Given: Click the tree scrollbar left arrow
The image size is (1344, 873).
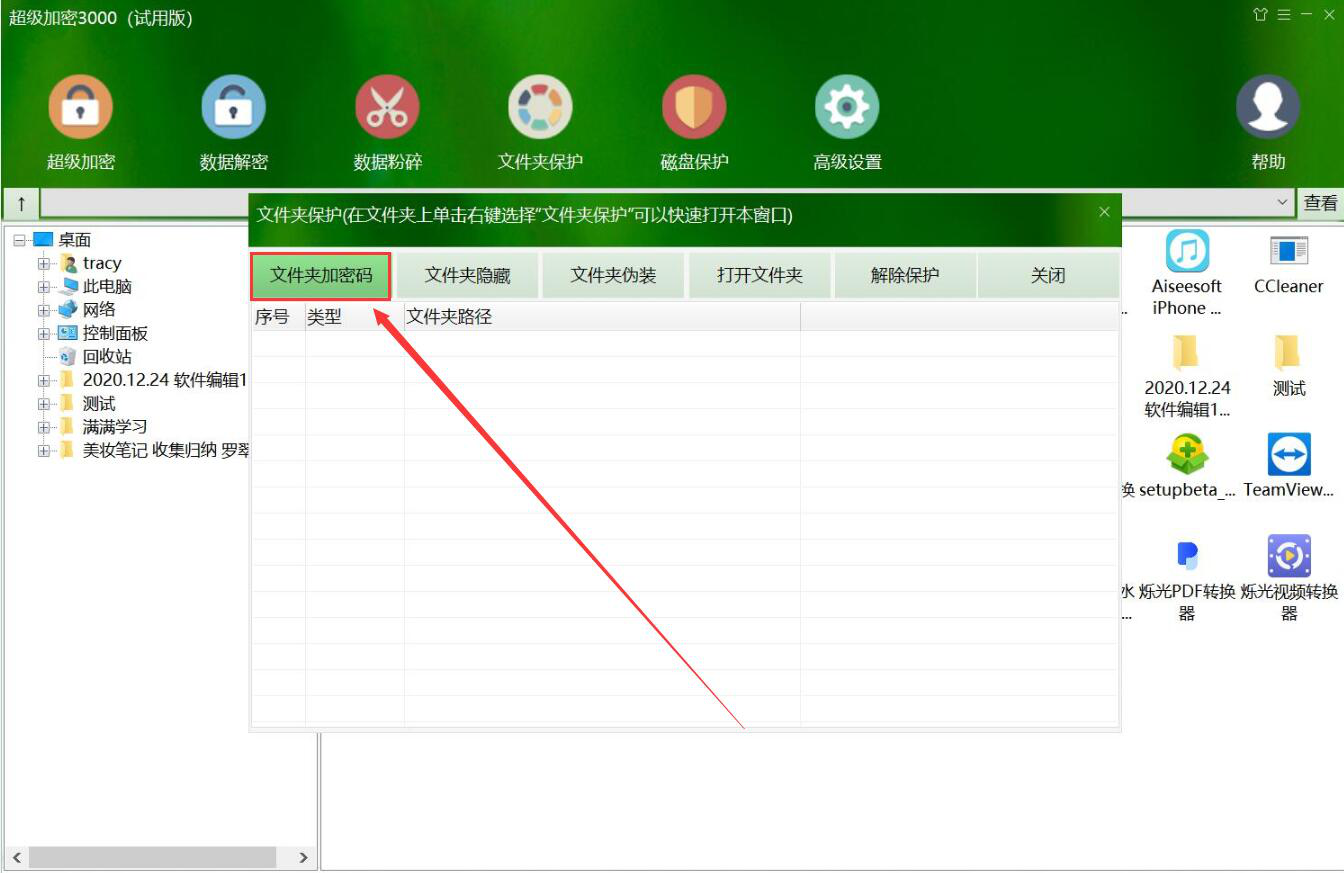Looking at the screenshot, I should pos(16,858).
